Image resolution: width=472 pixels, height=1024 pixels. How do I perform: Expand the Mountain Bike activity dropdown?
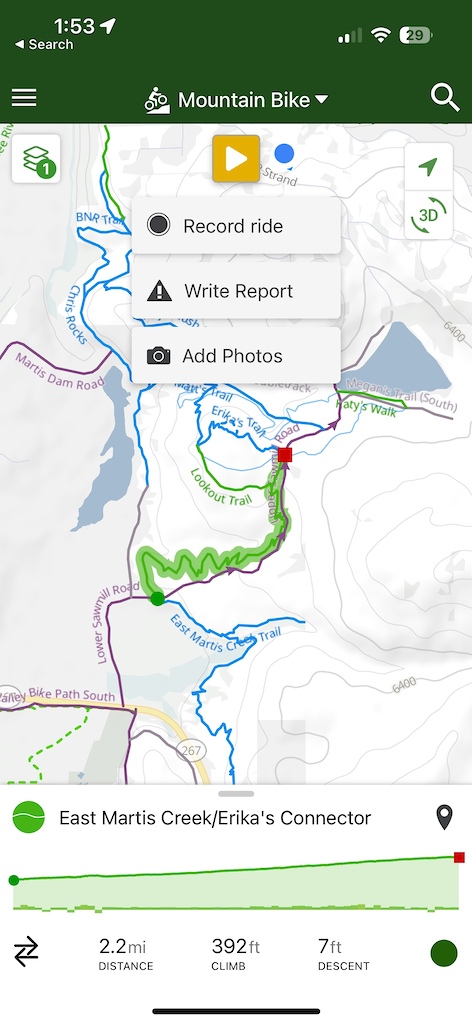236,100
